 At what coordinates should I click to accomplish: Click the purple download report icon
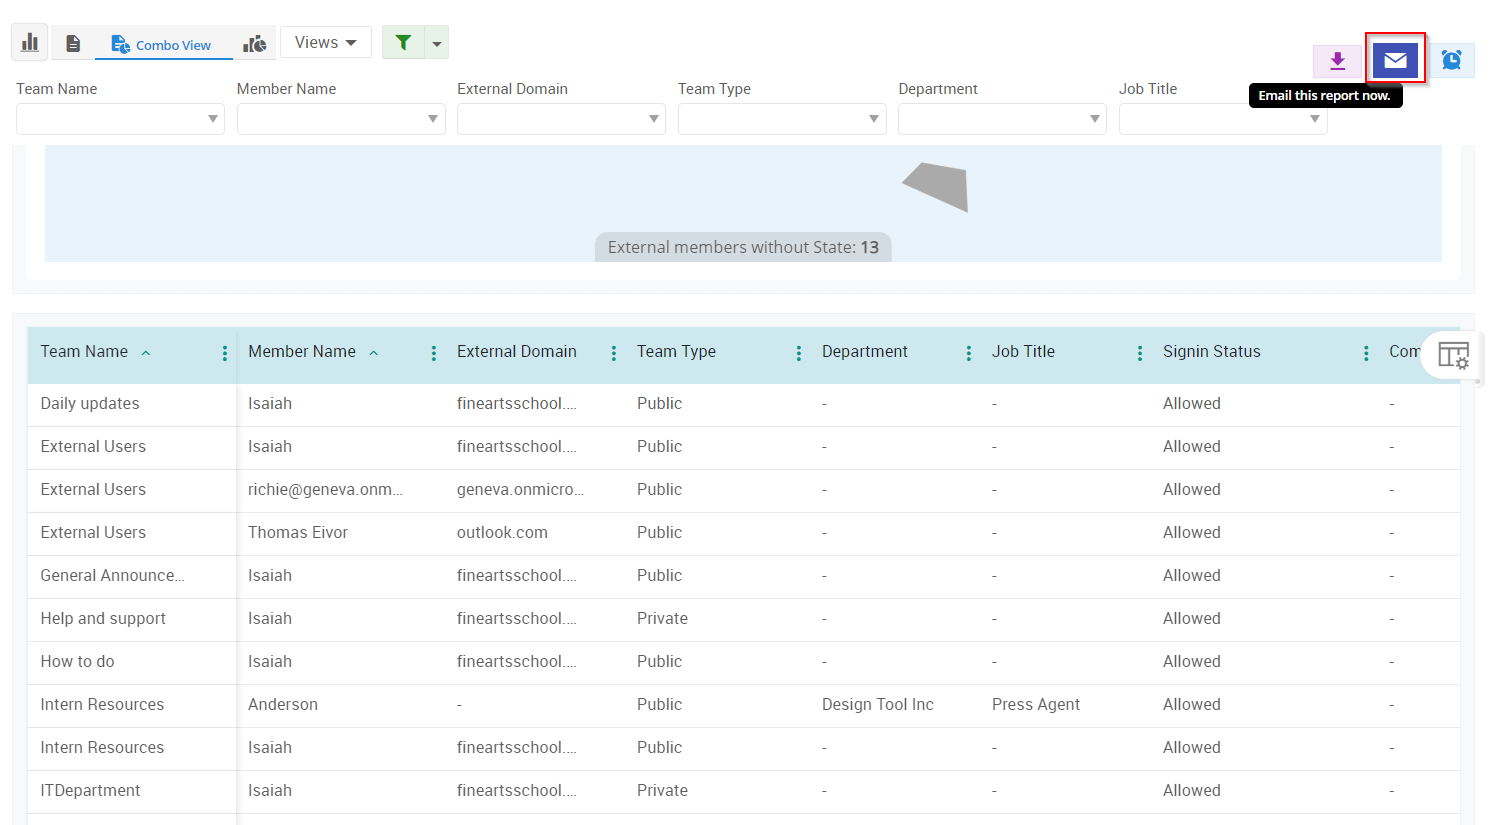pyautogui.click(x=1337, y=61)
